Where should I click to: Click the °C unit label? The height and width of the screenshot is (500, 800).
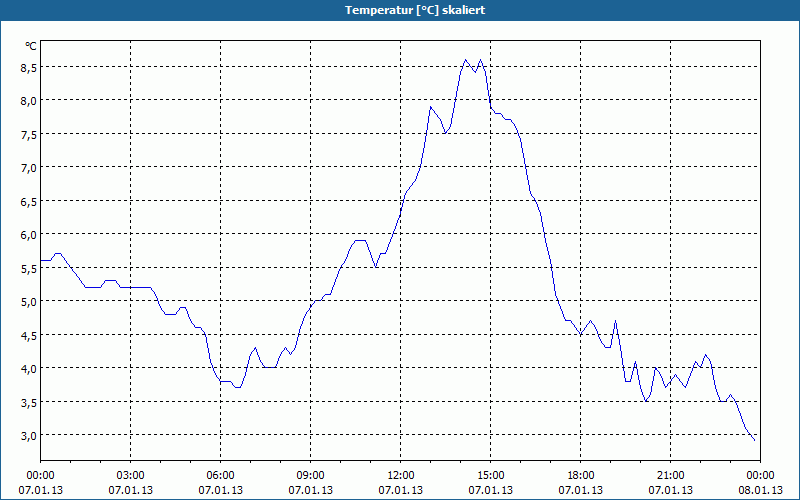pyautogui.click(x=31, y=46)
